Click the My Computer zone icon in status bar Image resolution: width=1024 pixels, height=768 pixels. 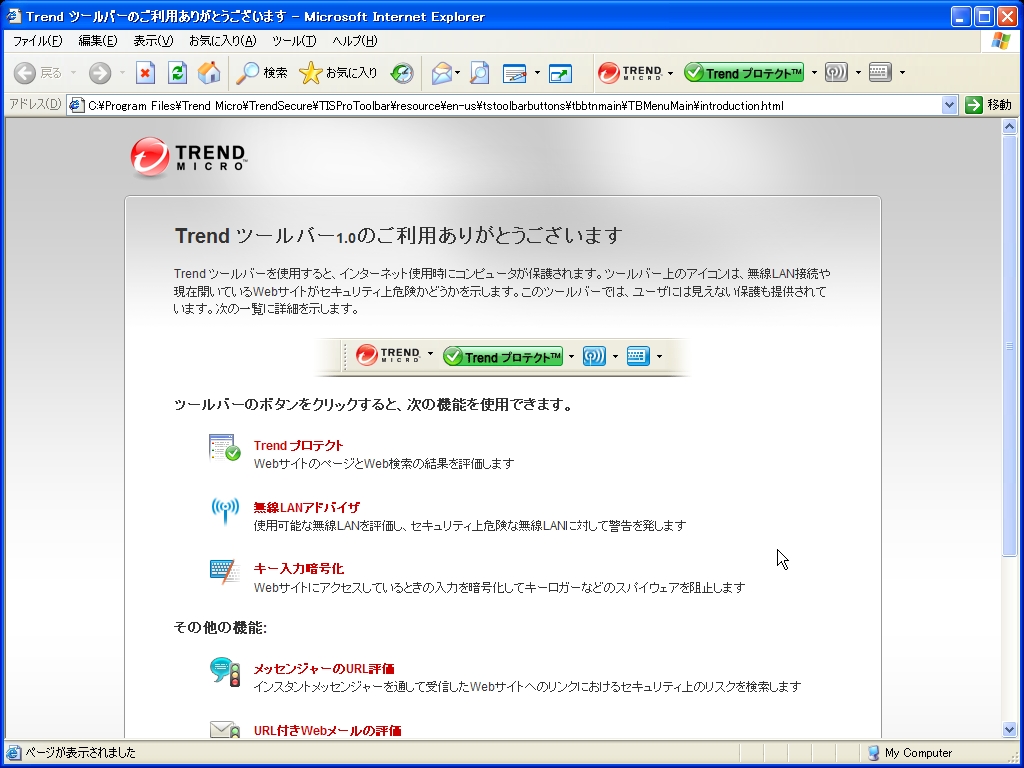point(874,752)
